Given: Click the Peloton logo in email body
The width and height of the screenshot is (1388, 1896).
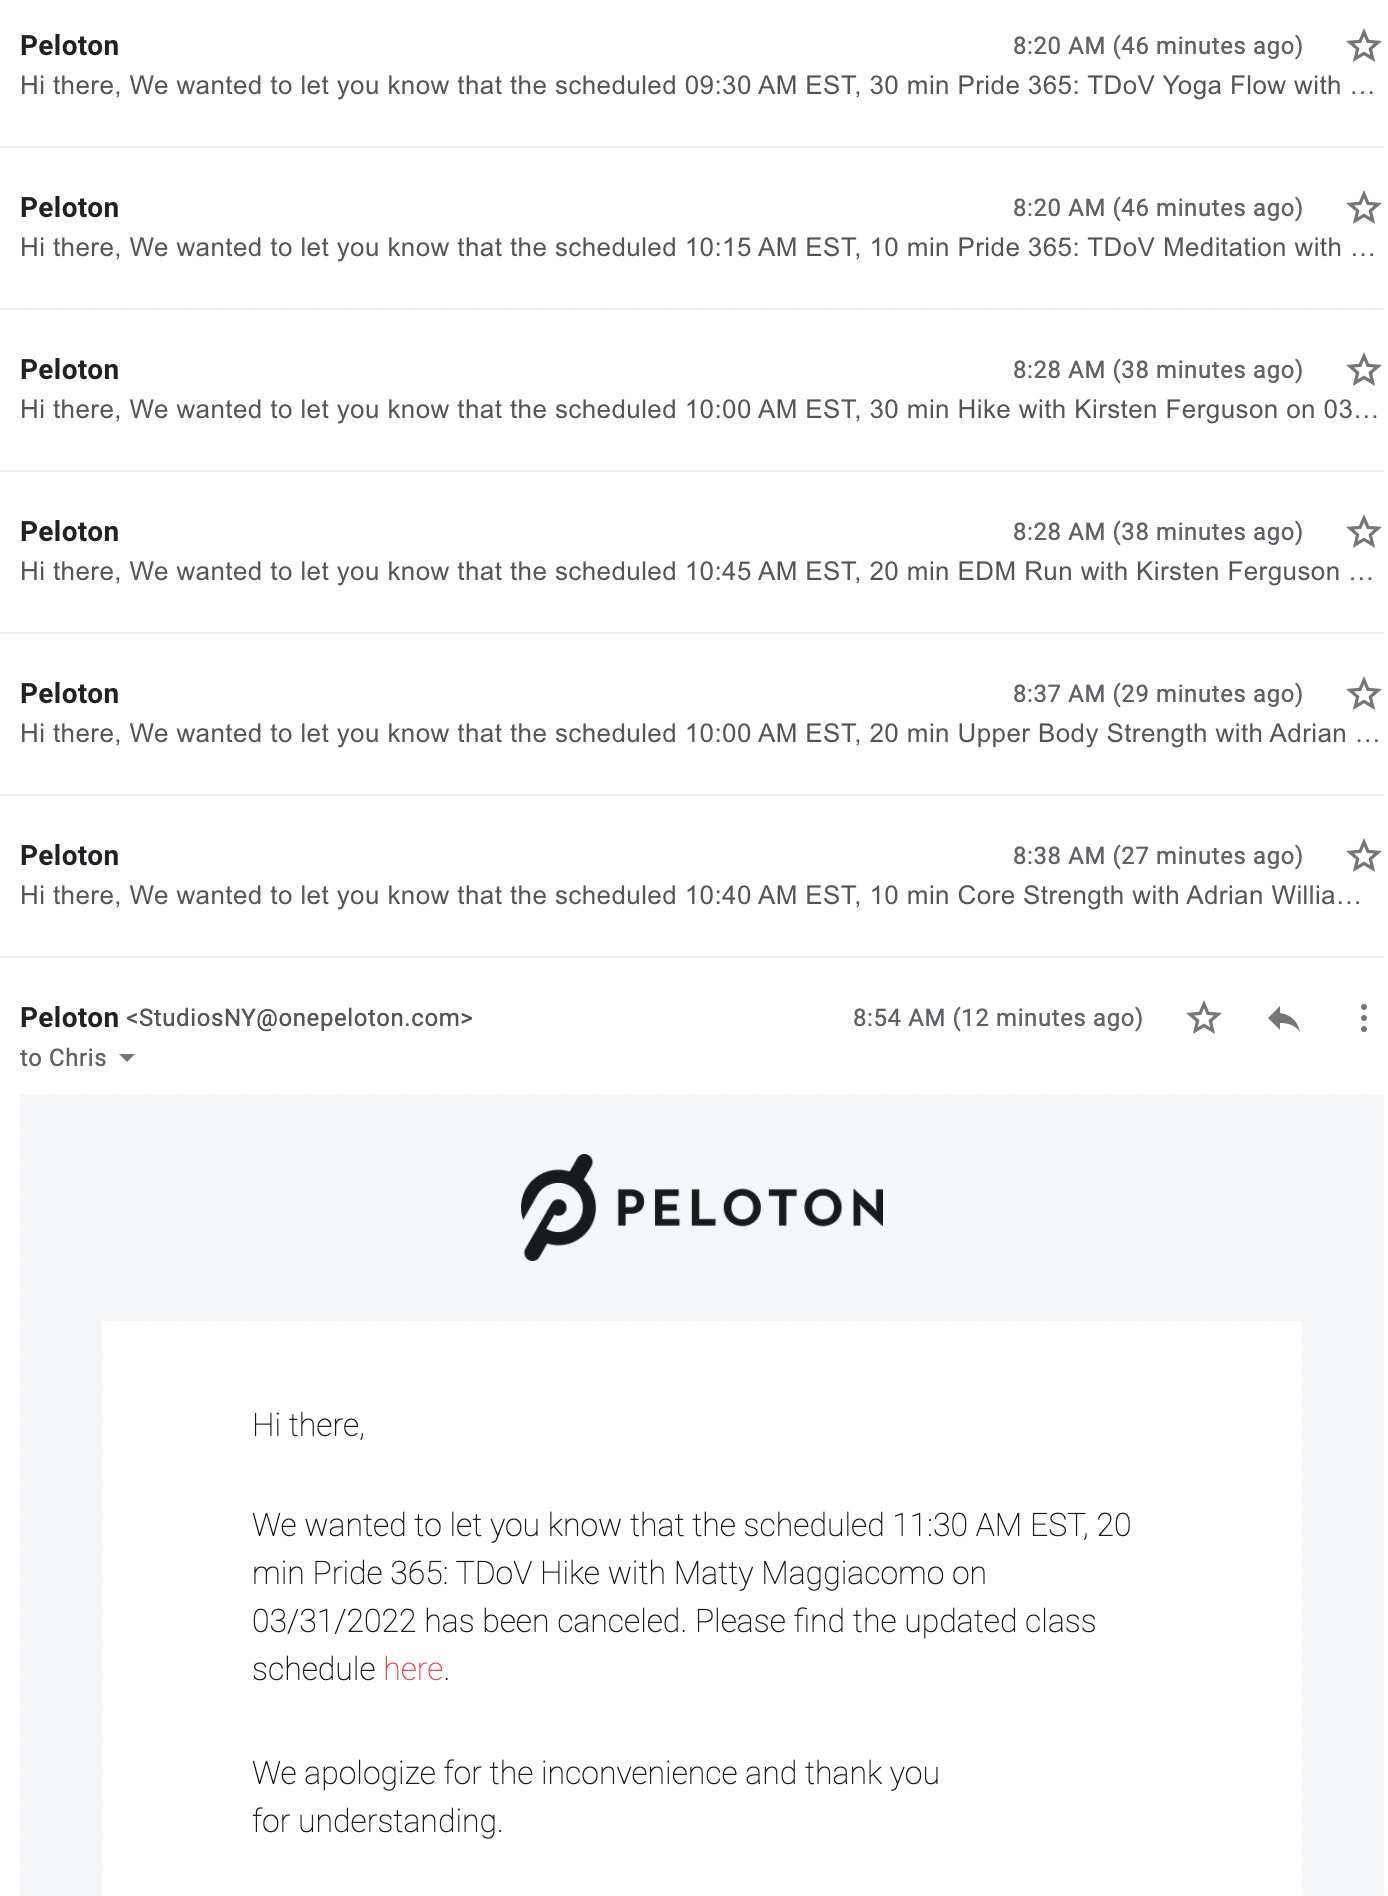Looking at the screenshot, I should [702, 1207].
